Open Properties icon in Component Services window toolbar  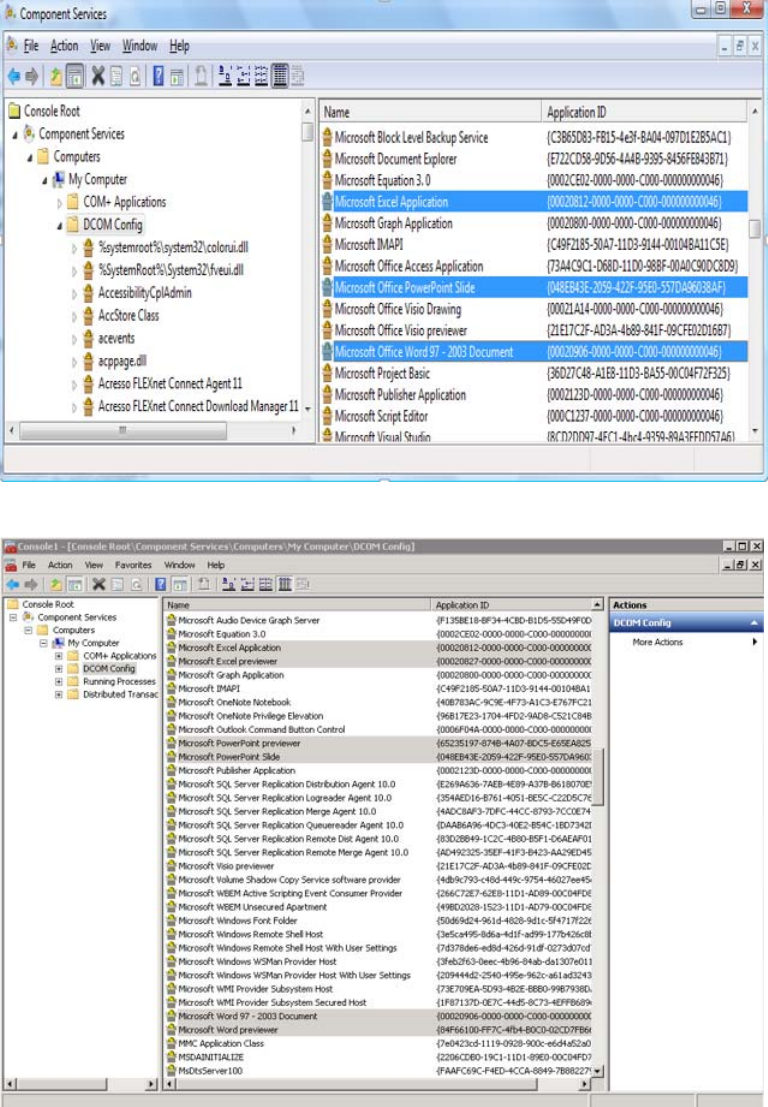point(116,76)
